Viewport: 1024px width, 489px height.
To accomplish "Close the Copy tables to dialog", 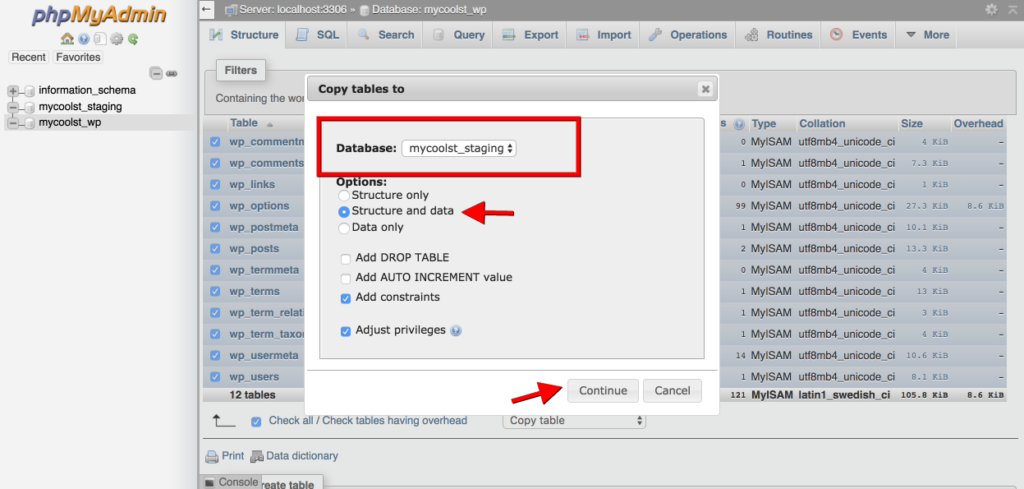I will (705, 89).
